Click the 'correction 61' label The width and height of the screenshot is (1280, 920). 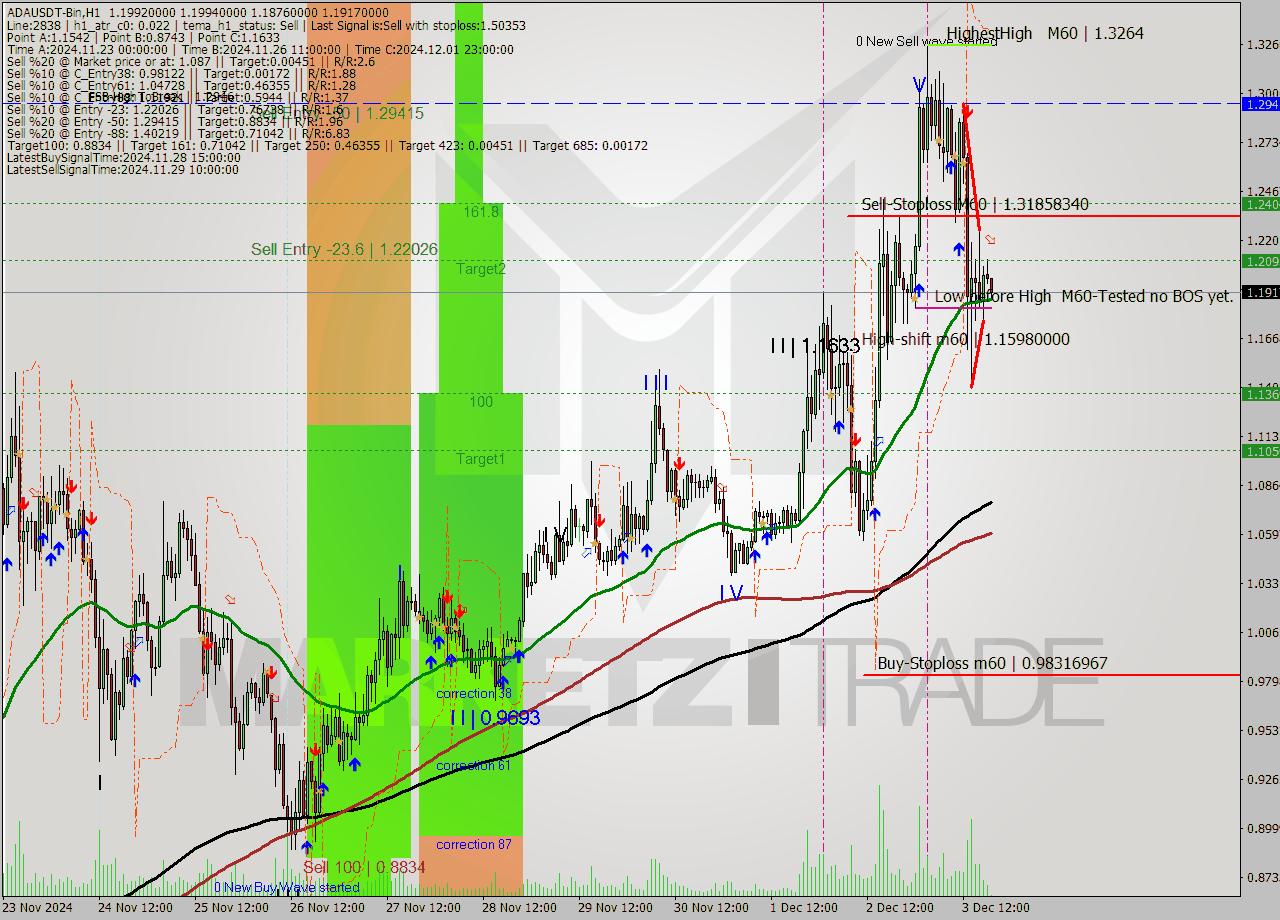coord(474,765)
